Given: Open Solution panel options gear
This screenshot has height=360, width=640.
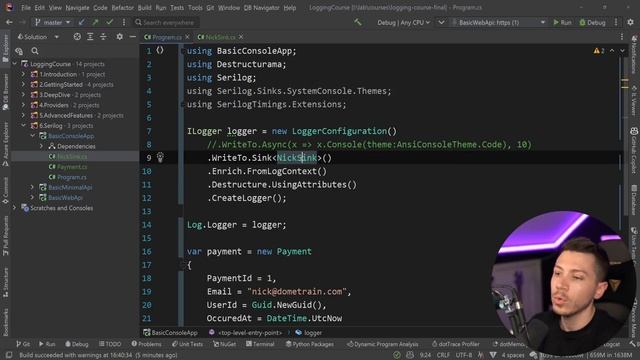Looking at the screenshot, I should 119,37.
